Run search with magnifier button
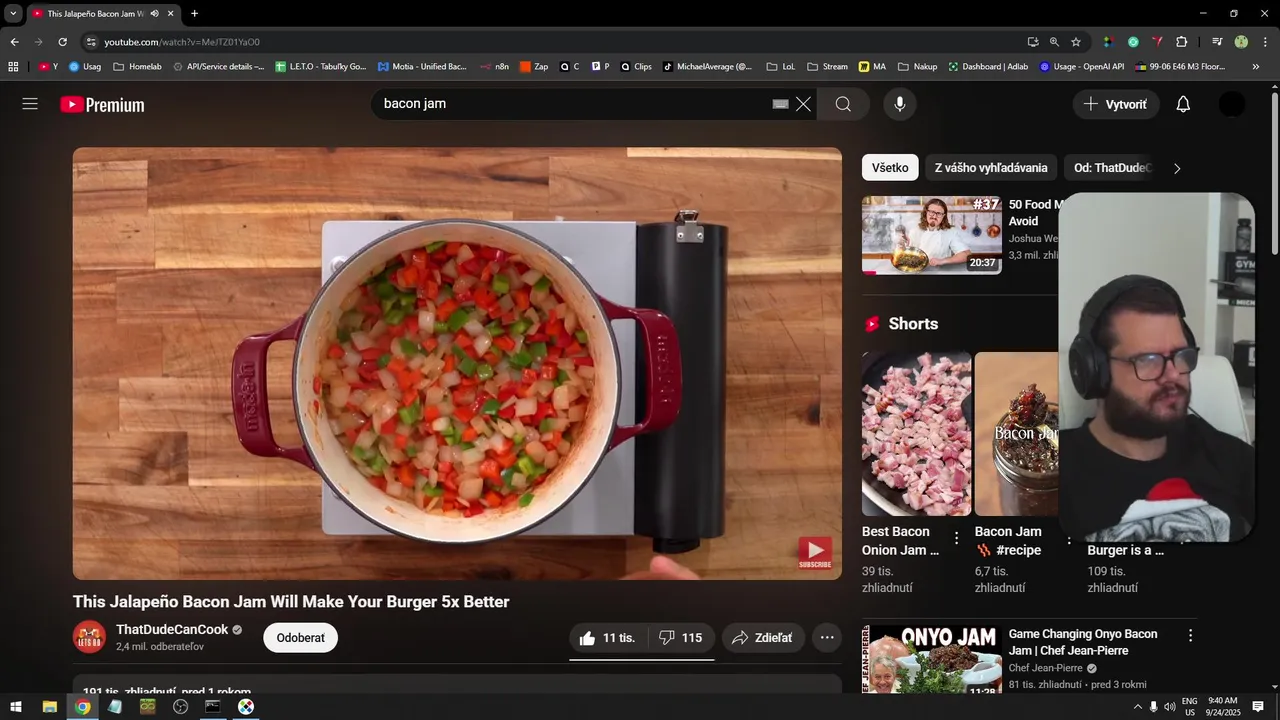The height and width of the screenshot is (720, 1280). [x=843, y=104]
